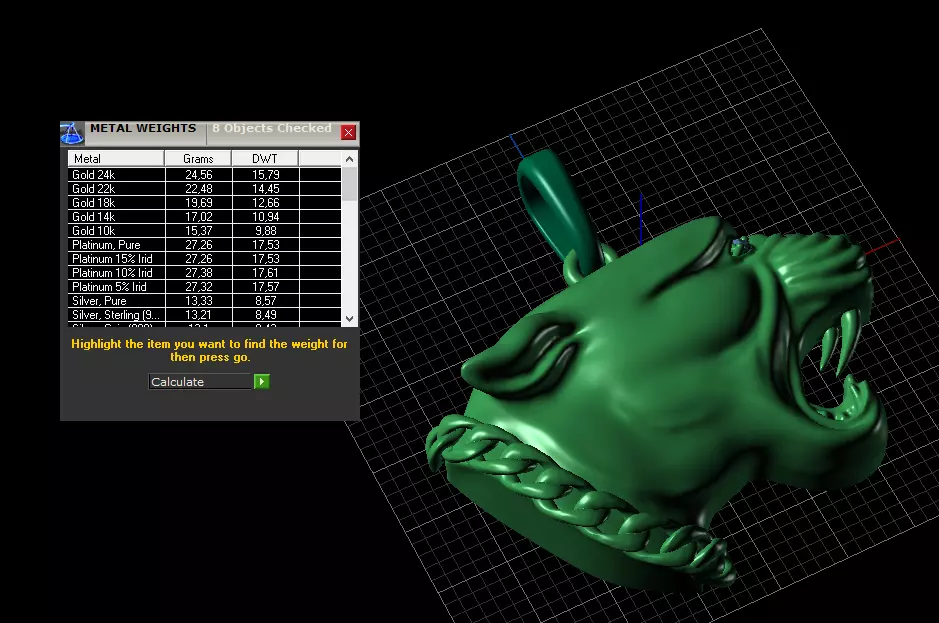Select the Silver, Sterling row
Viewport: 939px width, 623px height.
point(204,314)
